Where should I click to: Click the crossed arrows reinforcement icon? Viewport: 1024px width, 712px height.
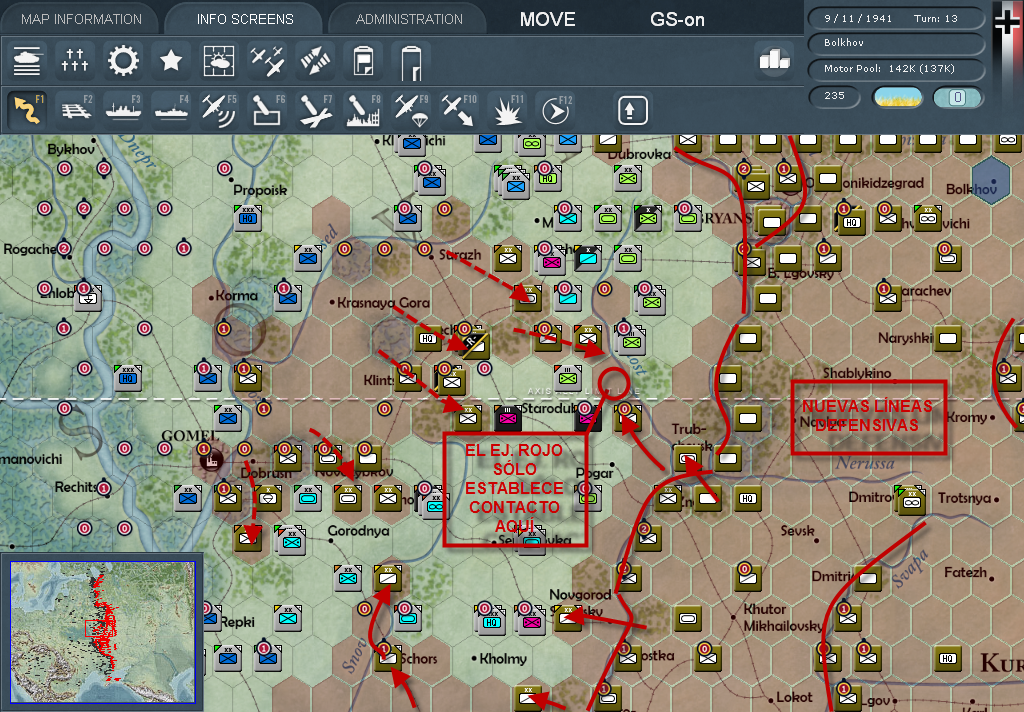click(x=315, y=61)
